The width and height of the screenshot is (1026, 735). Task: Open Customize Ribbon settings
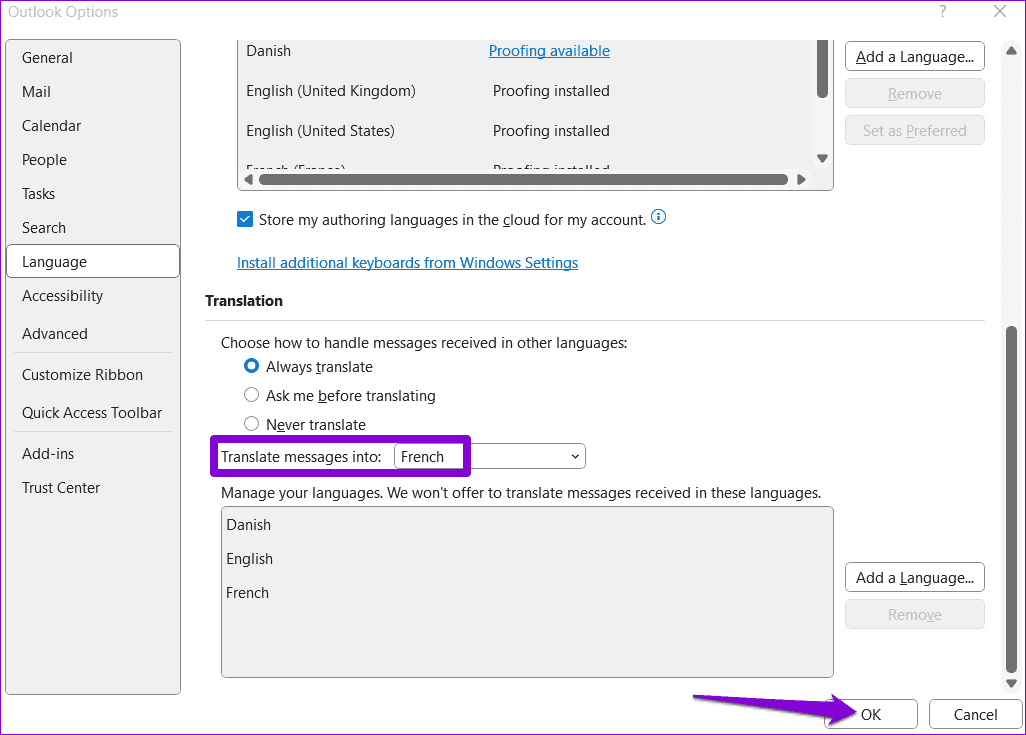pyautogui.click(x=93, y=374)
